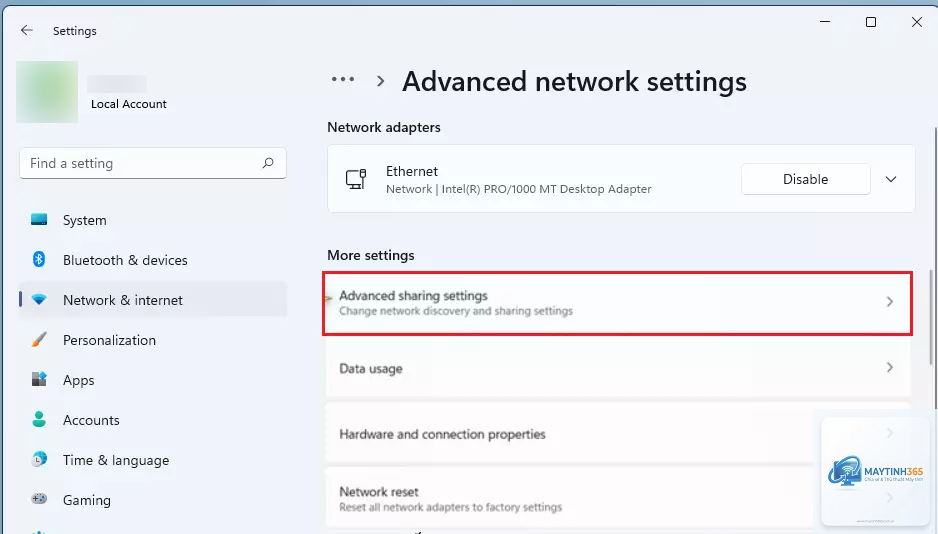
Task: Open the System settings page
Action: point(153,220)
